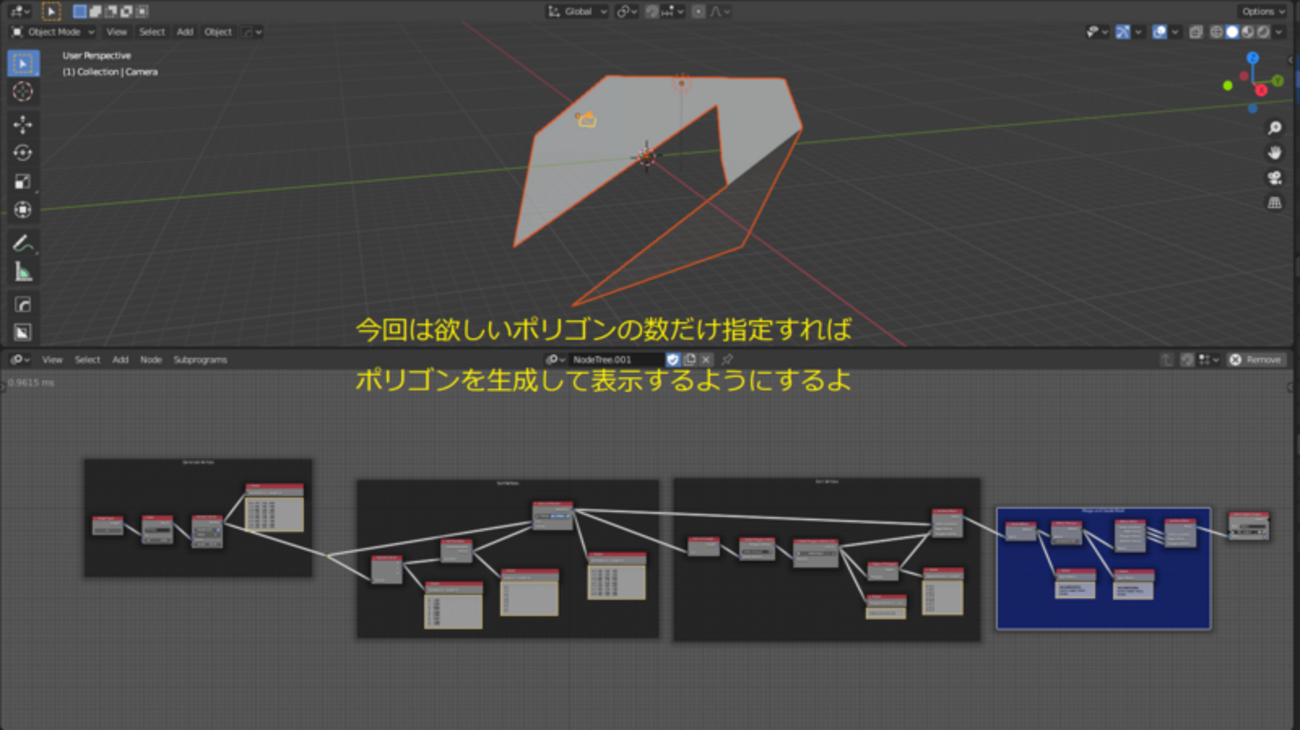Open the Object Mode dropdown
Image resolution: width=1300 pixels, height=730 pixels.
[52, 32]
